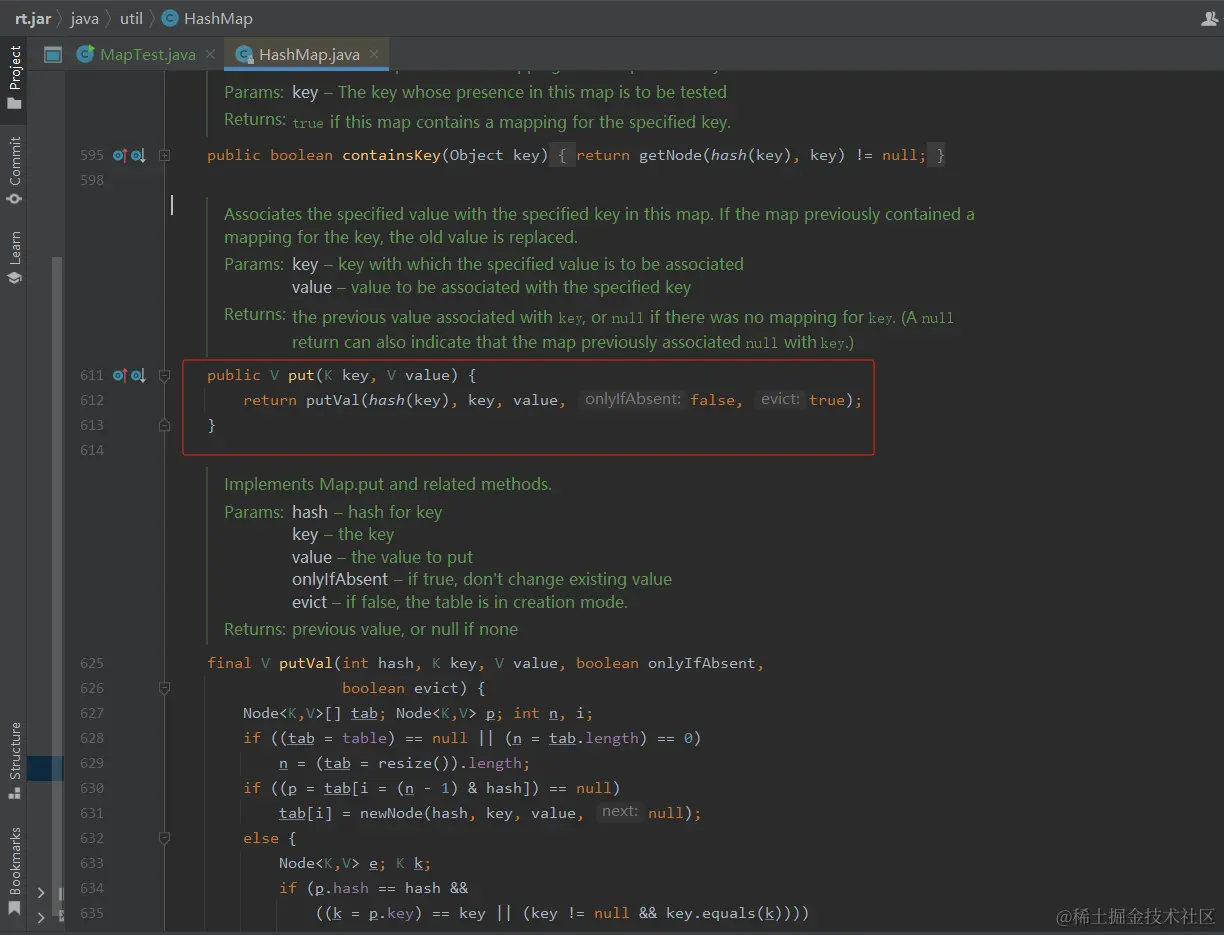Open the Structure tool window
The height and width of the screenshot is (935, 1224).
point(14,760)
